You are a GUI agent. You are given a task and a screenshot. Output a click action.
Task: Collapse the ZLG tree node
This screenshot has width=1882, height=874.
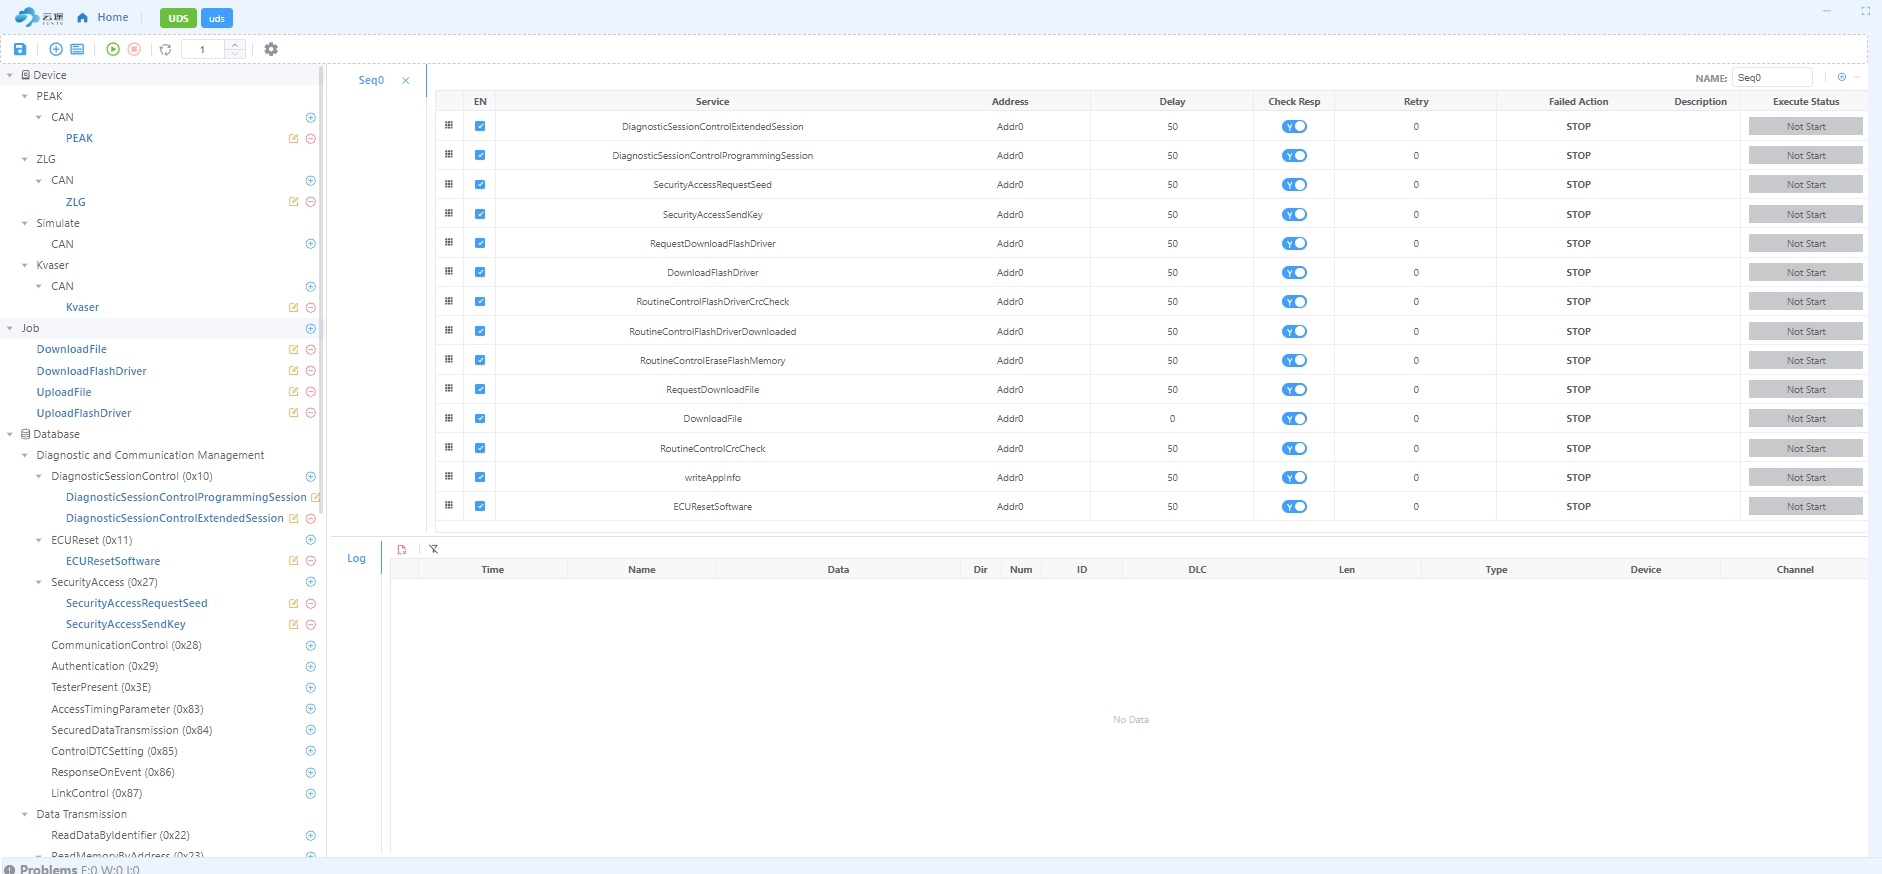pyautogui.click(x=25, y=159)
